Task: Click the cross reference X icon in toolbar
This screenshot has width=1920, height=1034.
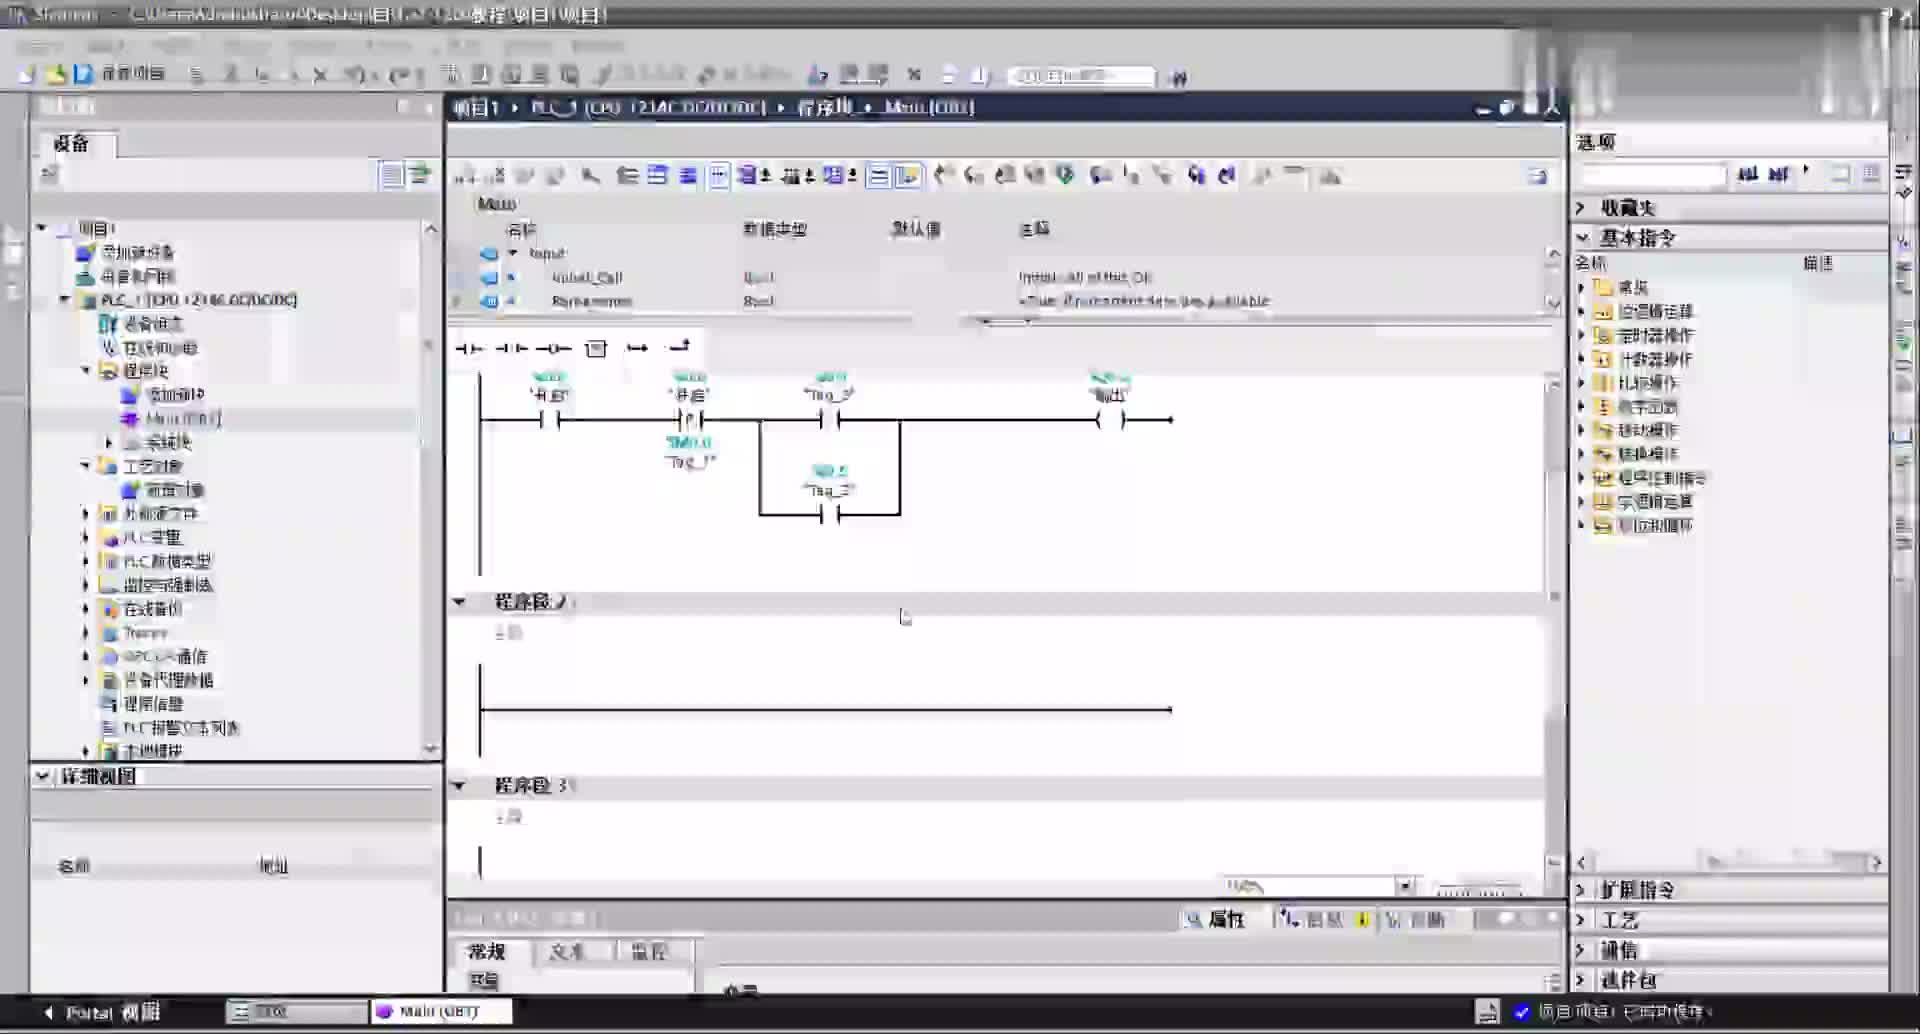Action: [914, 75]
